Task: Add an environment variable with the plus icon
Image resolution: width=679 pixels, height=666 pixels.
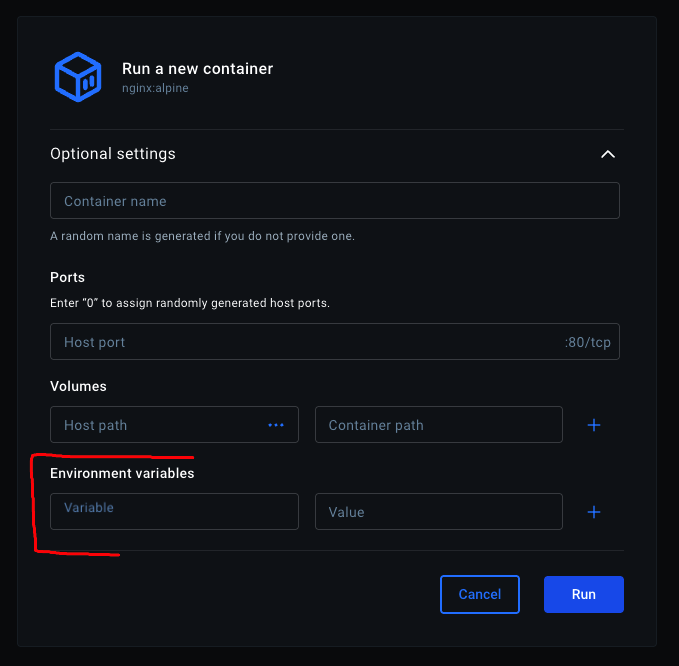Action: [x=593, y=512]
